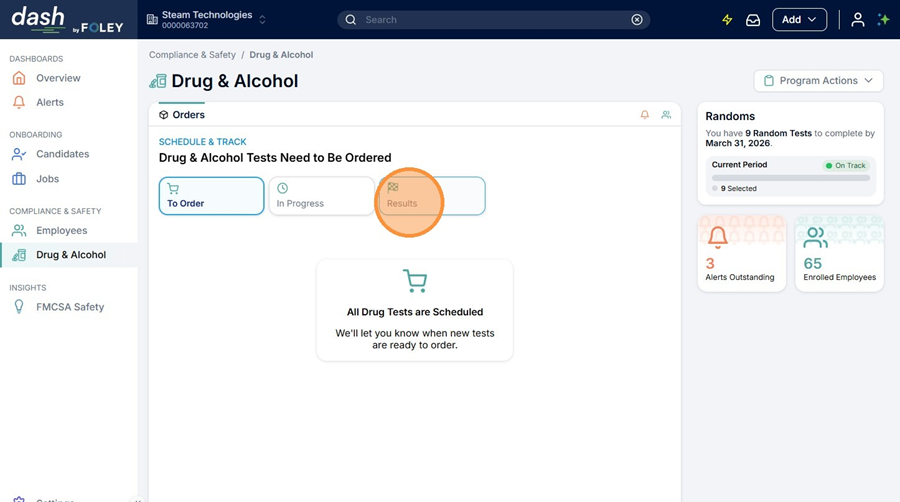Screen dimensions: 900x502
Task: Open the Alerts Outstanding card
Action: (741, 254)
